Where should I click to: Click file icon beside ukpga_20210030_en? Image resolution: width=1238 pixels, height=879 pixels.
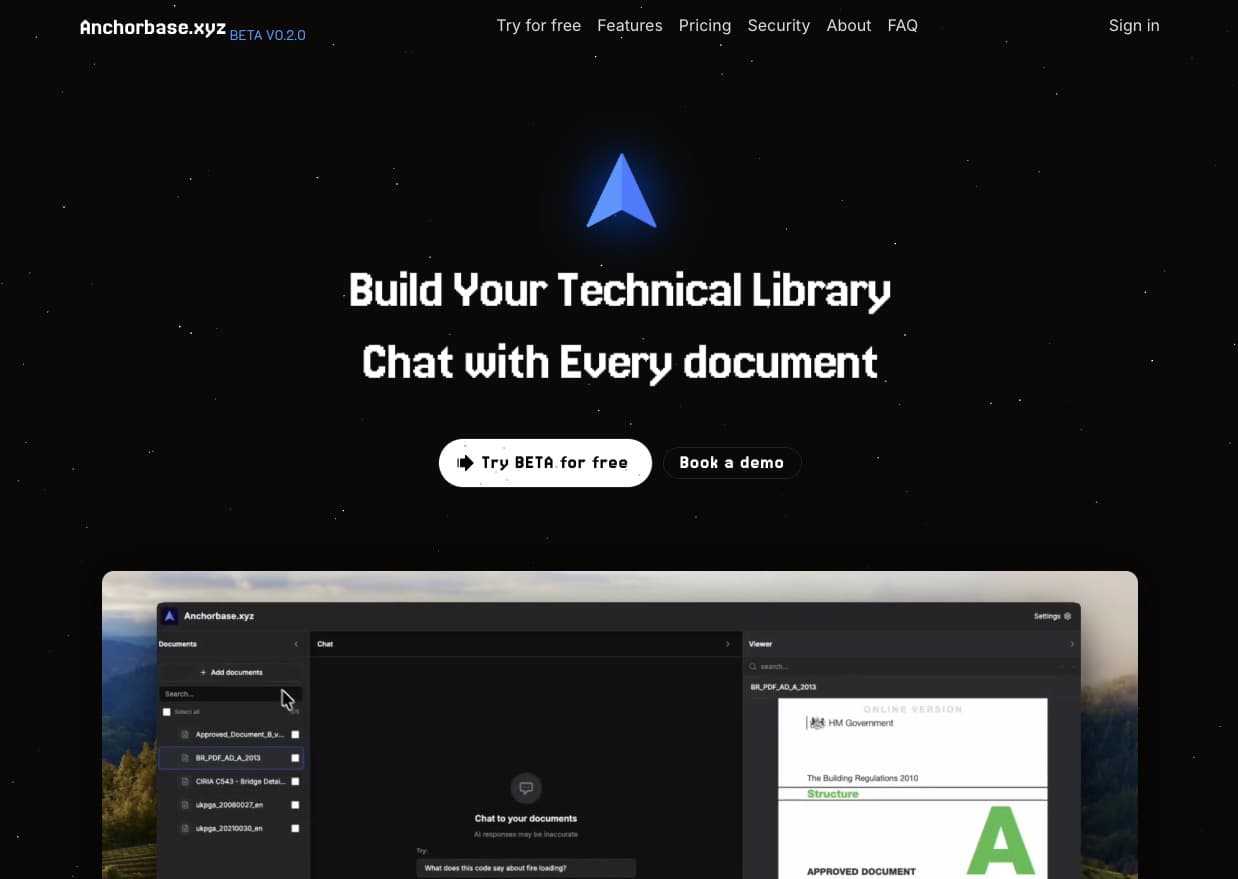click(x=185, y=828)
